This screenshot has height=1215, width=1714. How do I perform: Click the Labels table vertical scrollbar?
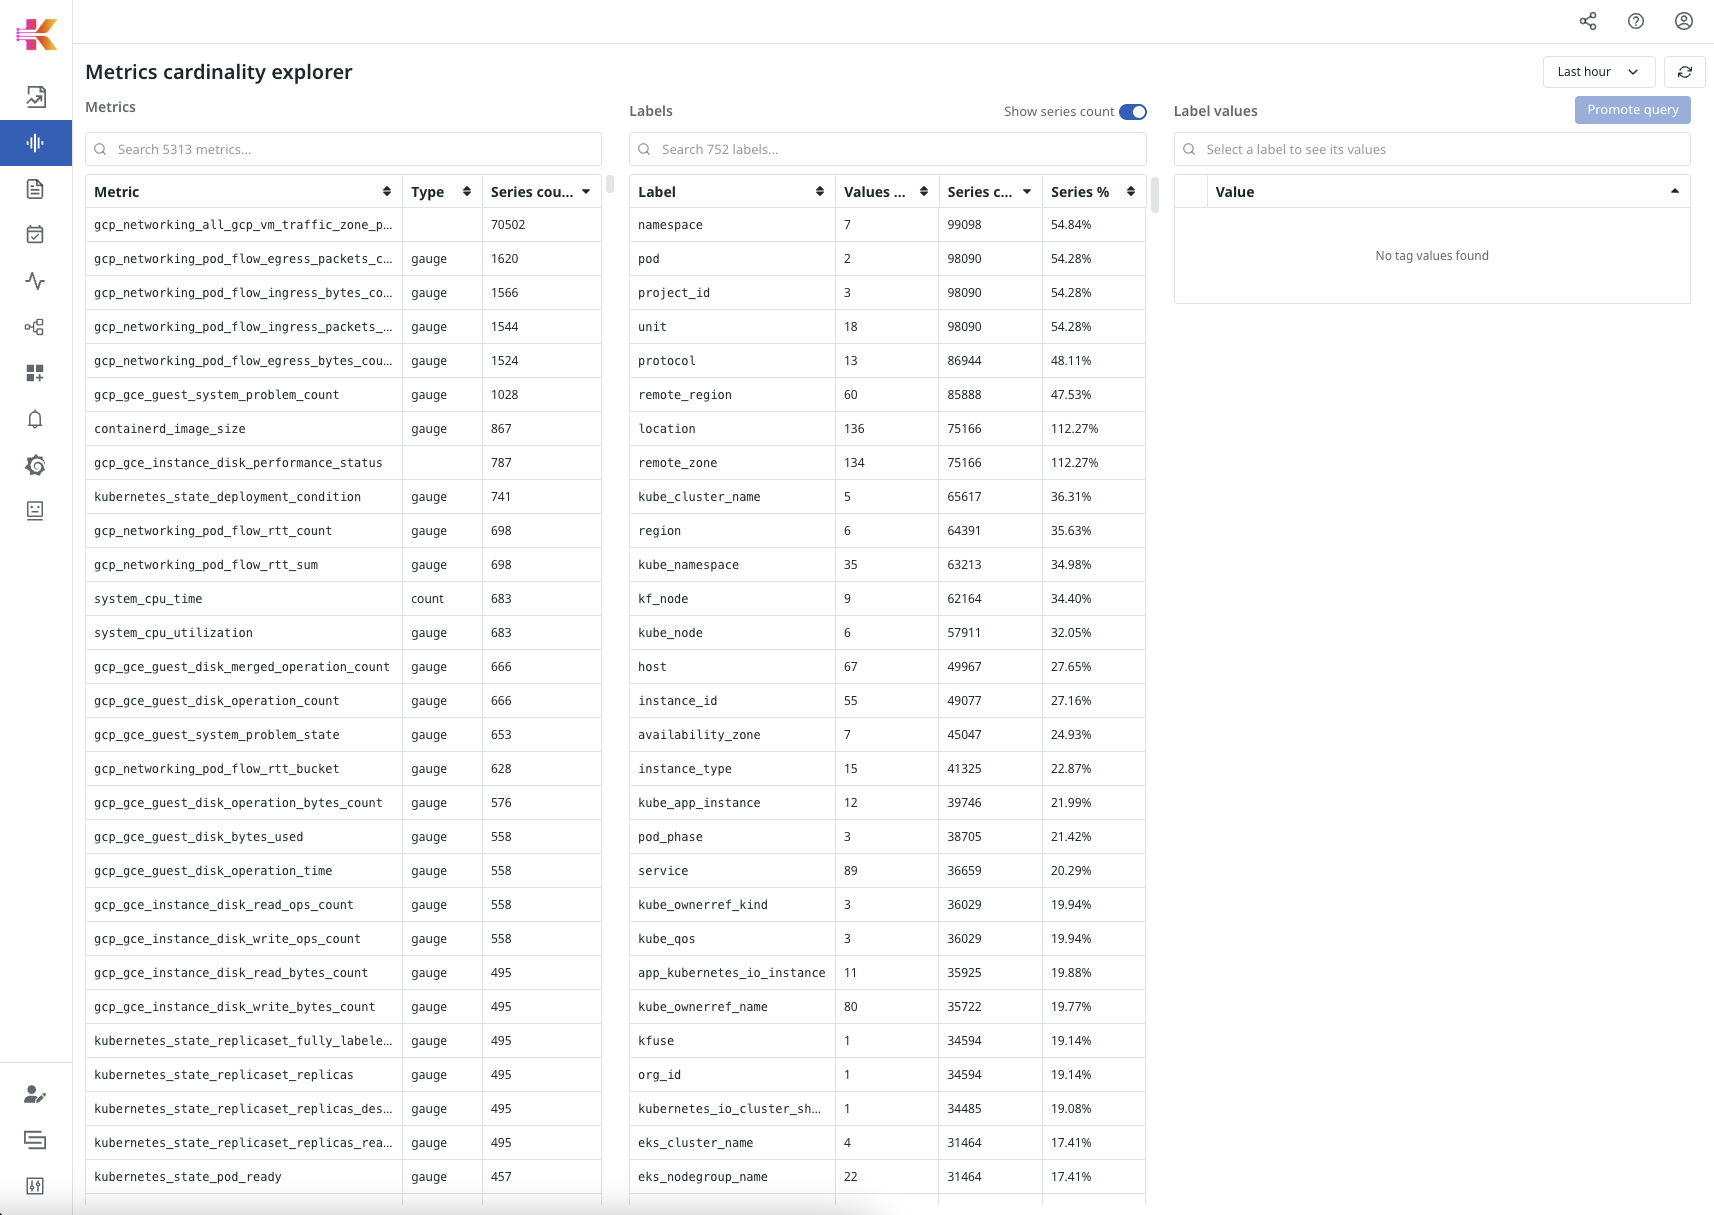(1154, 195)
